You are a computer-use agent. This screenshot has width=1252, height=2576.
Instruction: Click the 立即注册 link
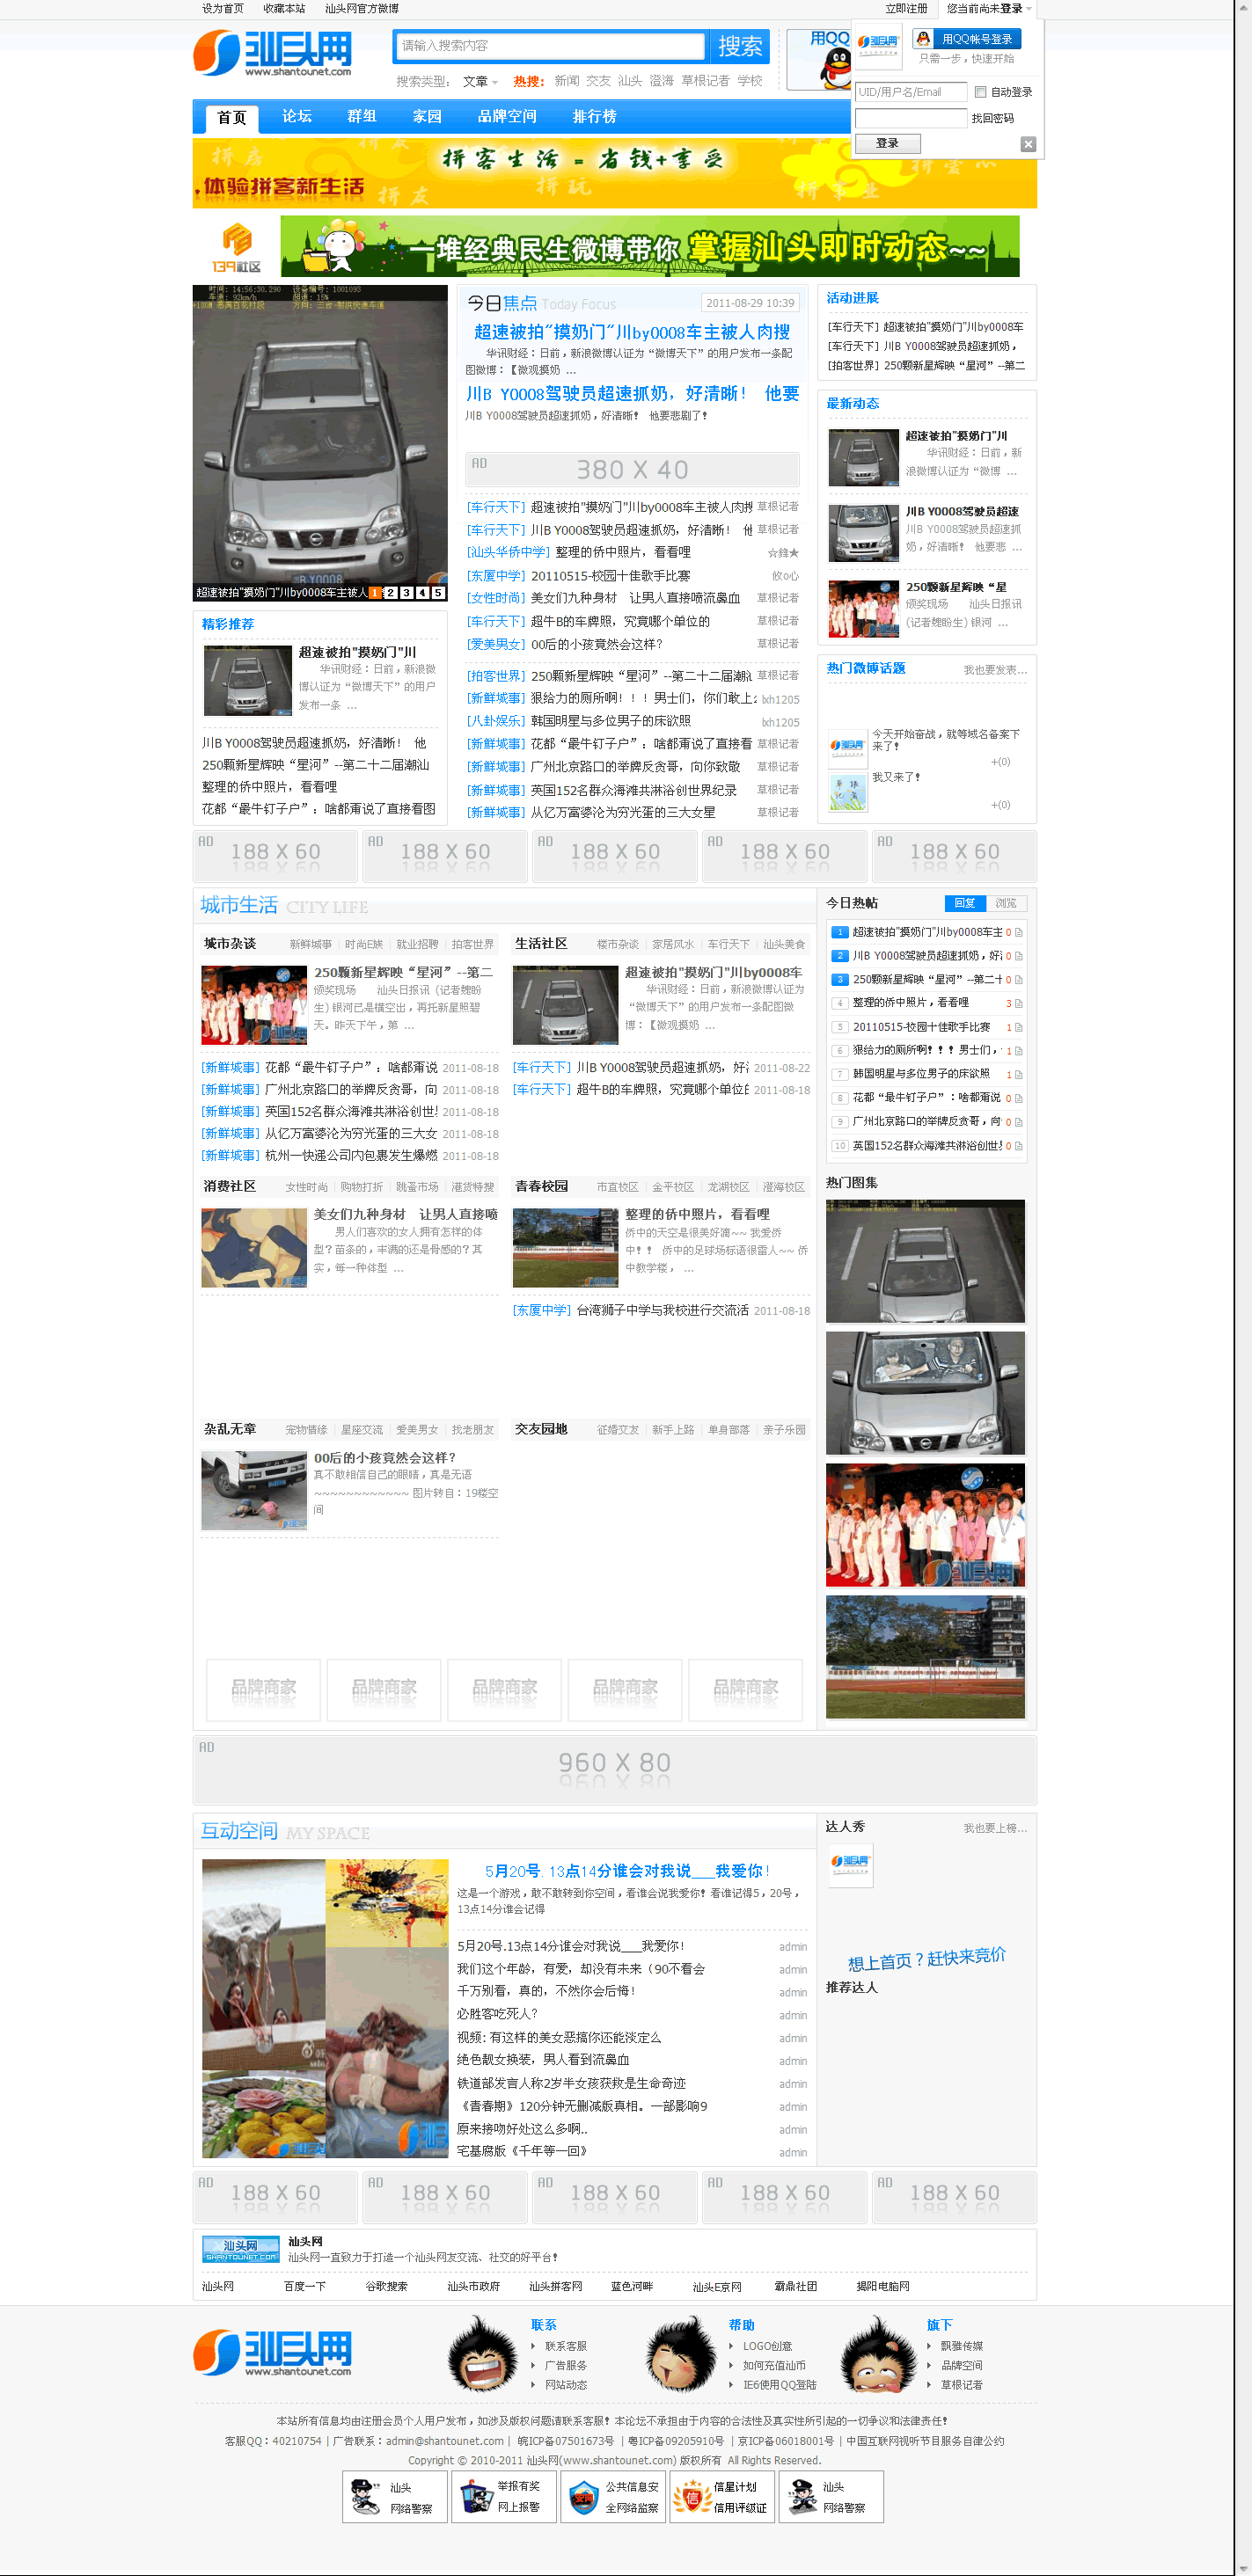[906, 9]
